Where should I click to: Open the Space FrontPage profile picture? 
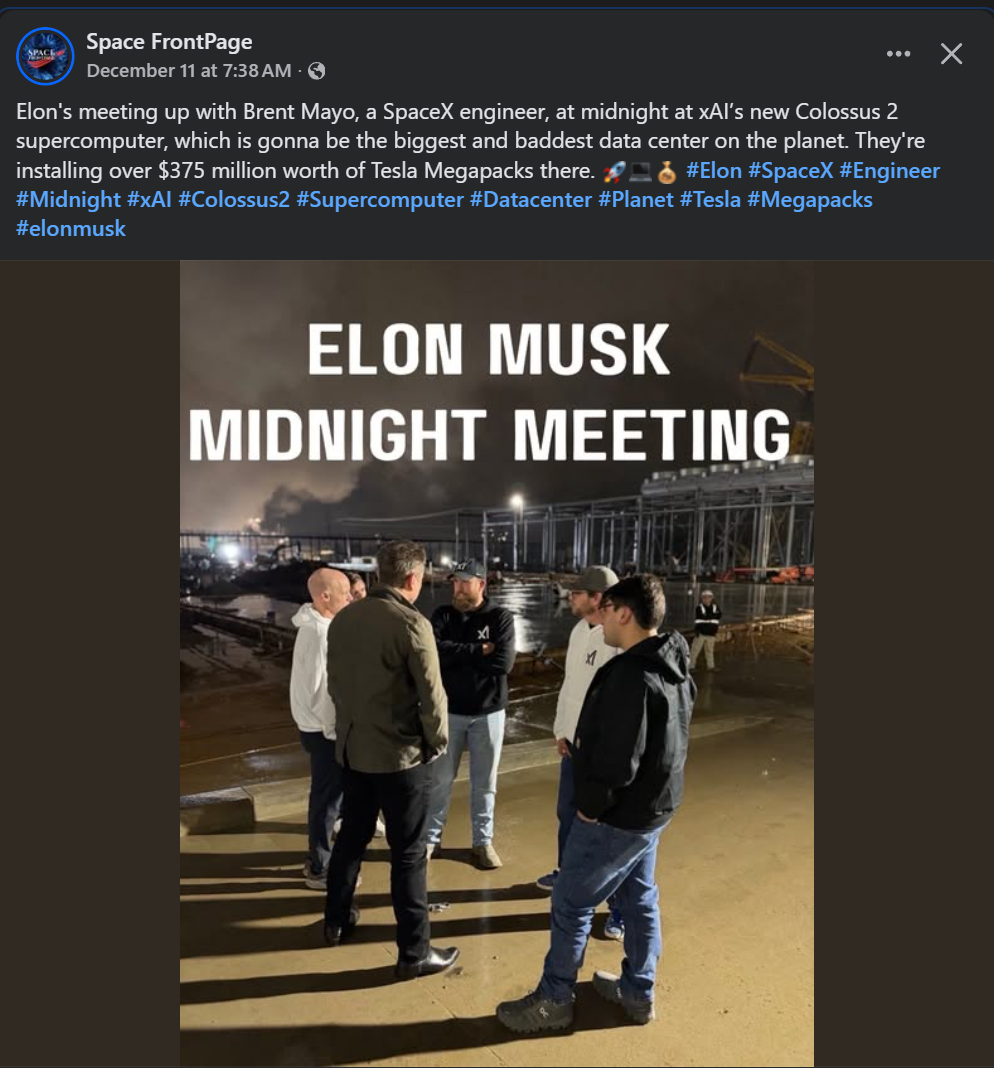[x=45, y=56]
